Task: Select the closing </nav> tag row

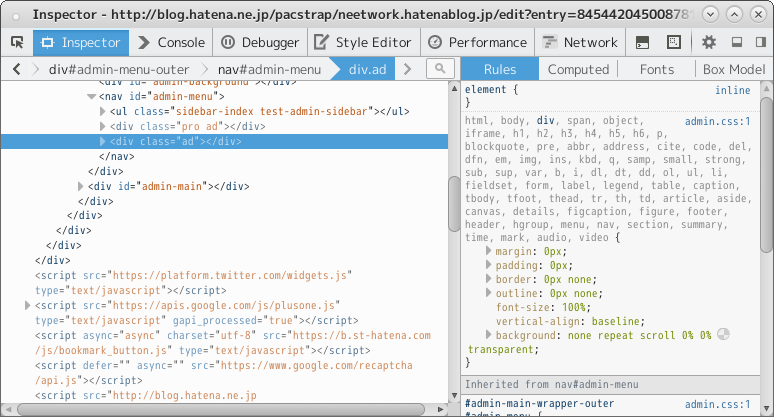Action: click(x=116, y=156)
